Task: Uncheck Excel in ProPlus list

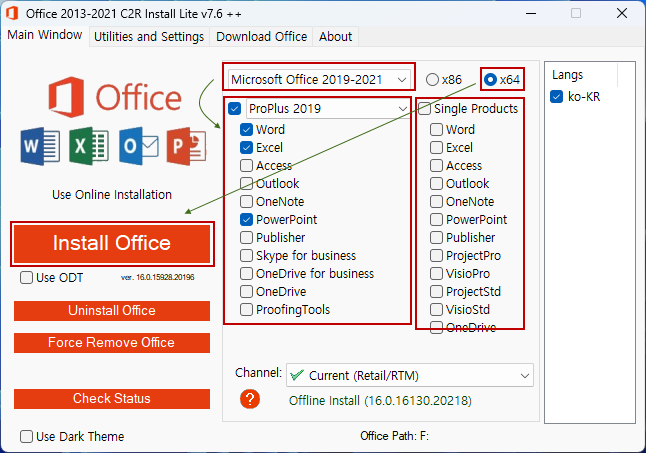Action: point(246,147)
